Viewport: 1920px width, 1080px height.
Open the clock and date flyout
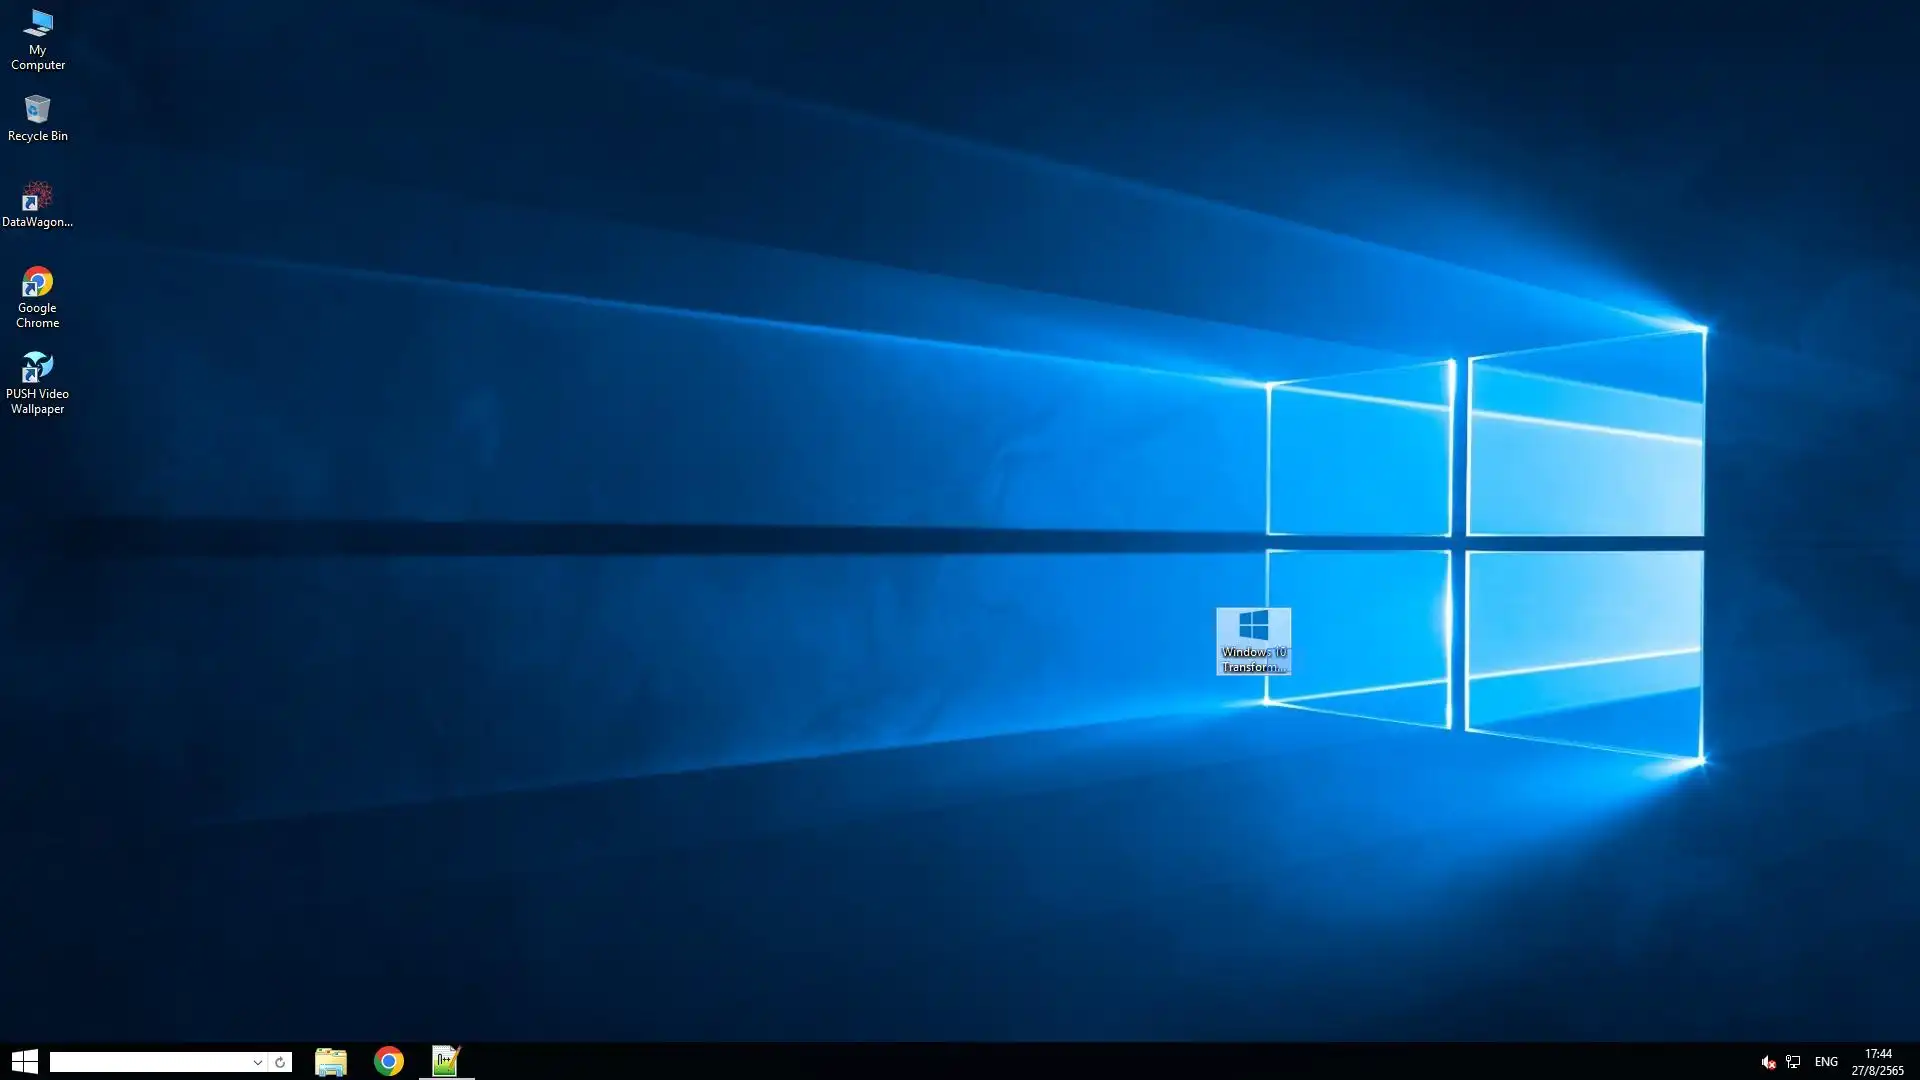click(1877, 1062)
